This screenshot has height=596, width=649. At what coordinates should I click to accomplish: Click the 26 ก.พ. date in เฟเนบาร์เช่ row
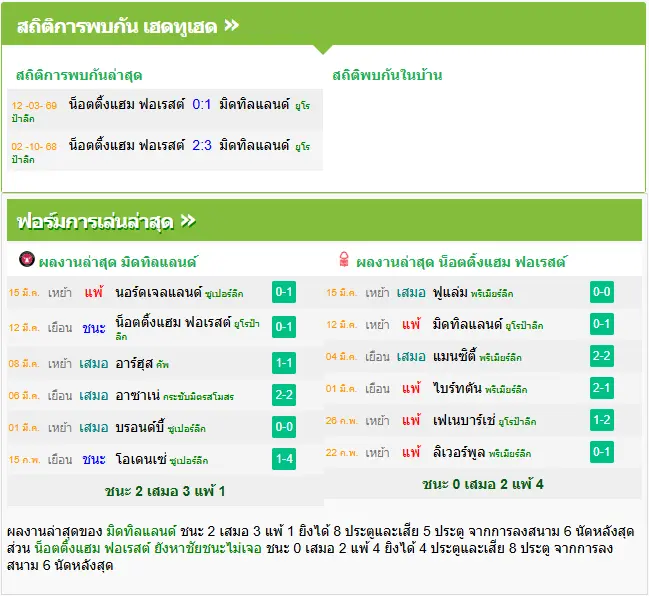click(x=341, y=421)
